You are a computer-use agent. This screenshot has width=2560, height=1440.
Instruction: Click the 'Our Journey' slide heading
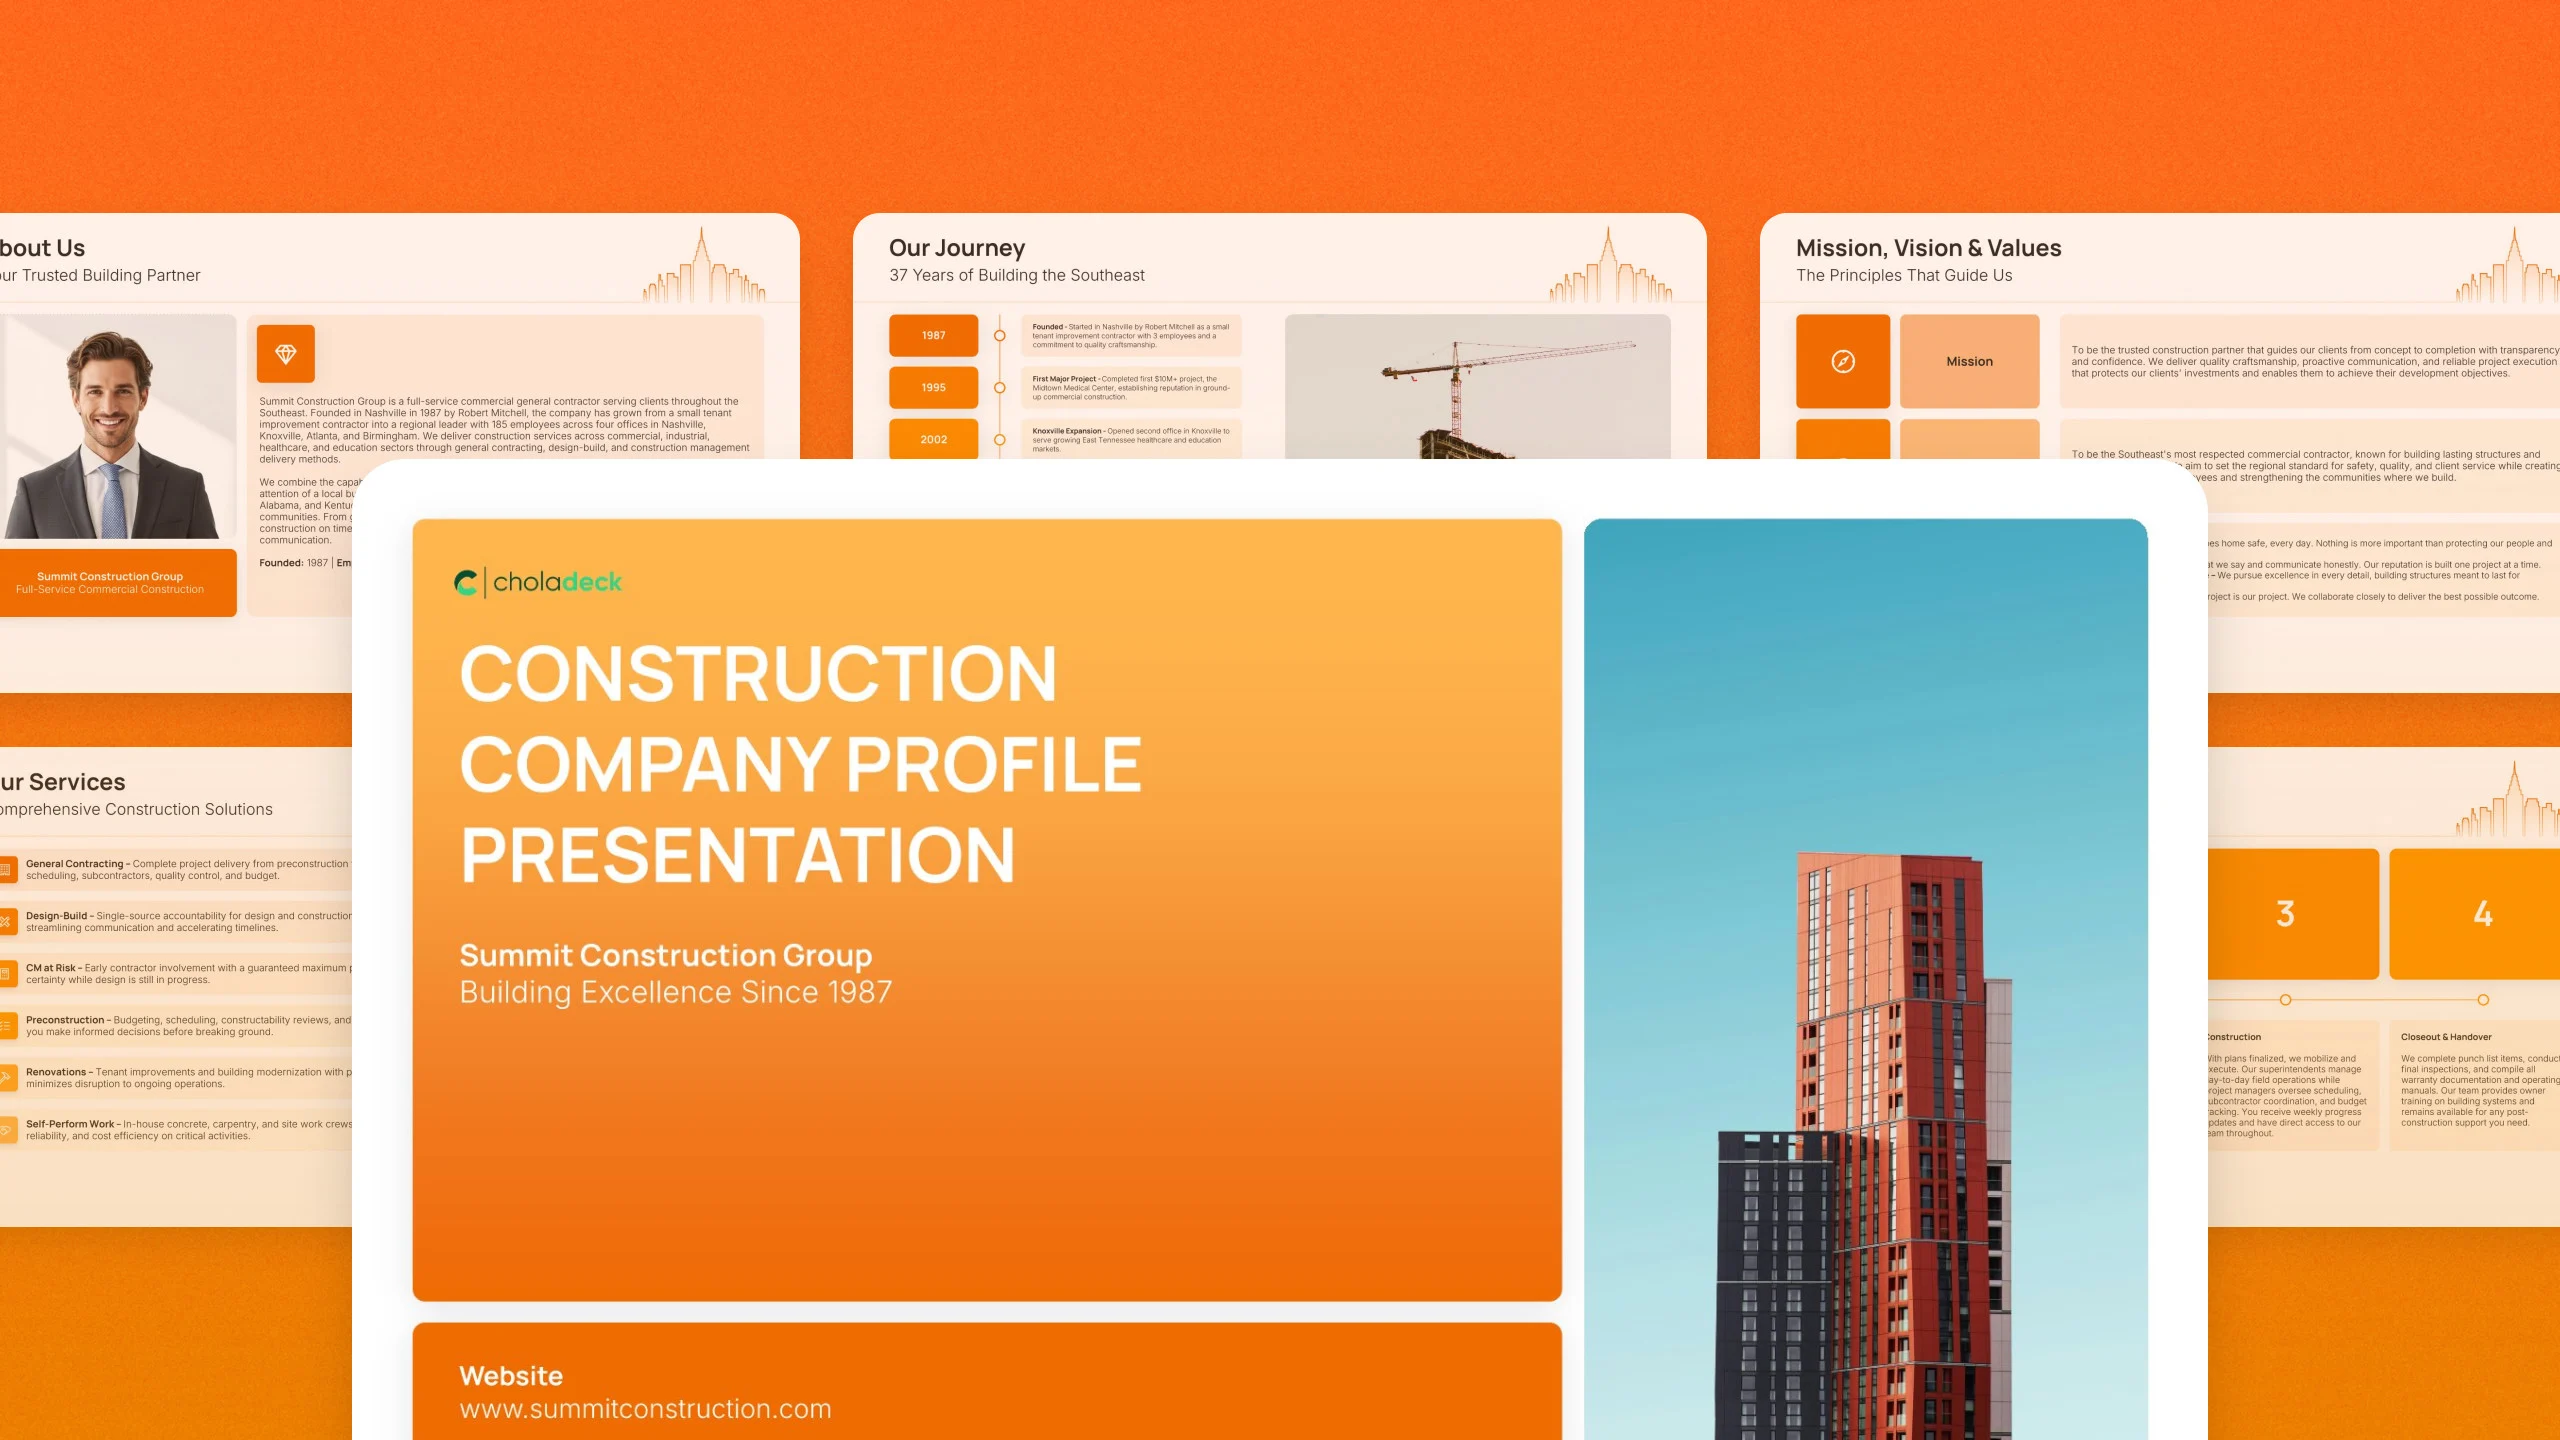coord(957,248)
